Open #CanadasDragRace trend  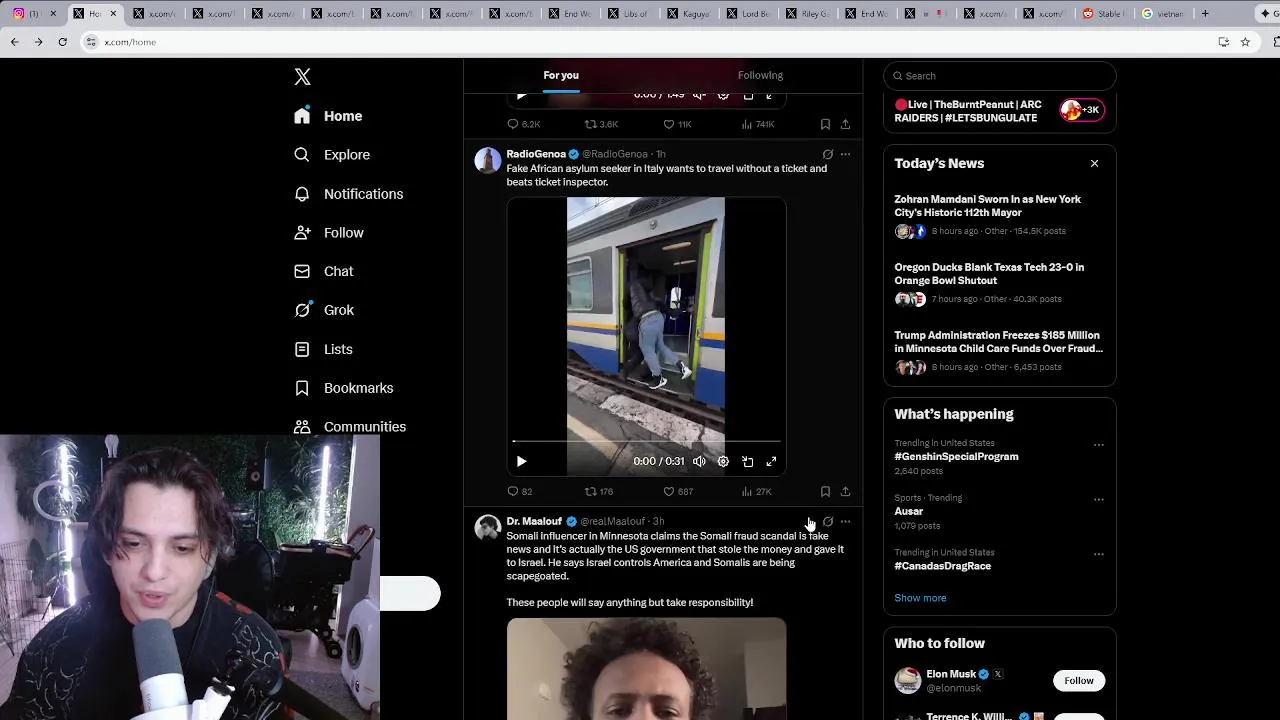tap(942, 566)
